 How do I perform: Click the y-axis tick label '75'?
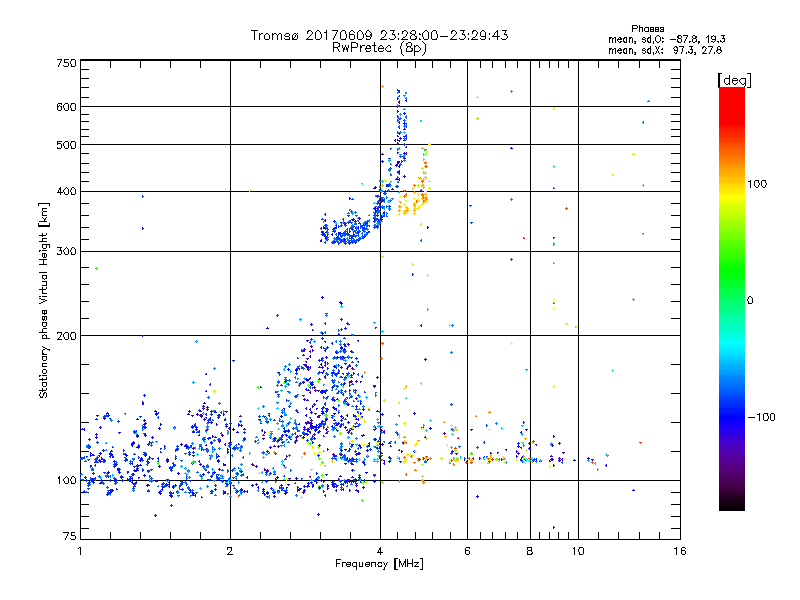70,536
